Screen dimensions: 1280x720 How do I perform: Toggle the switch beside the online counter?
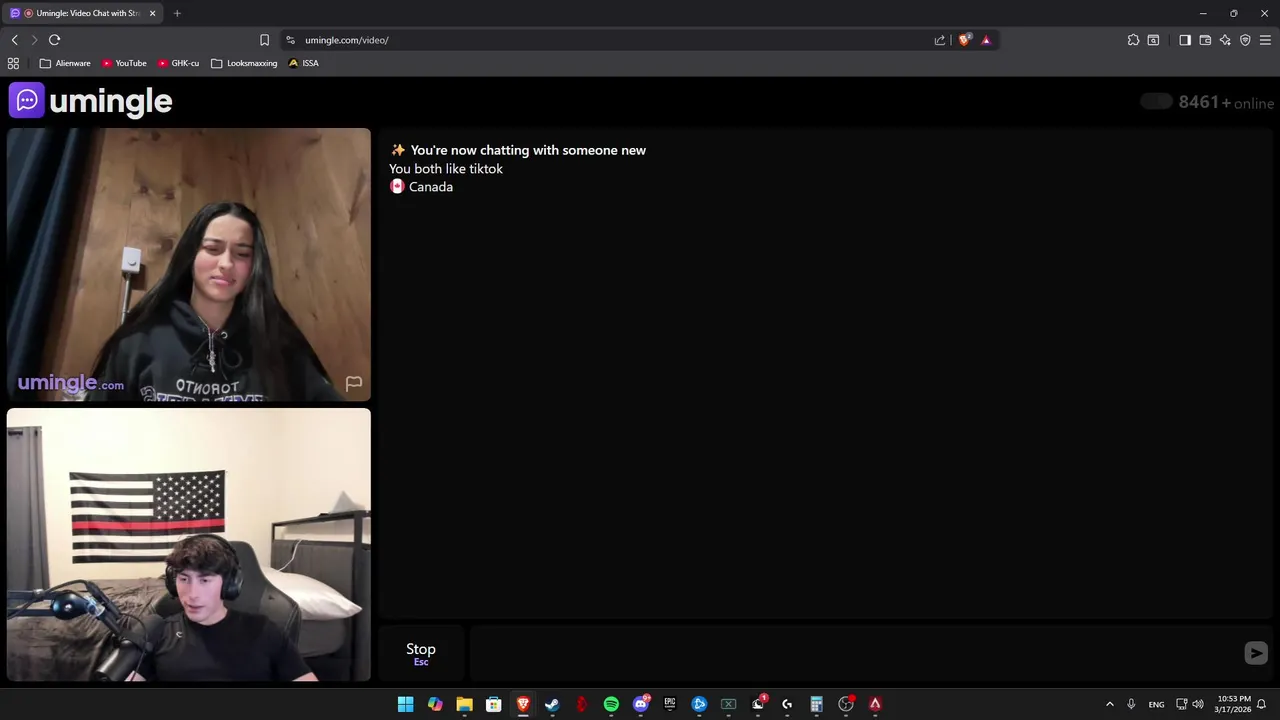(x=1156, y=101)
